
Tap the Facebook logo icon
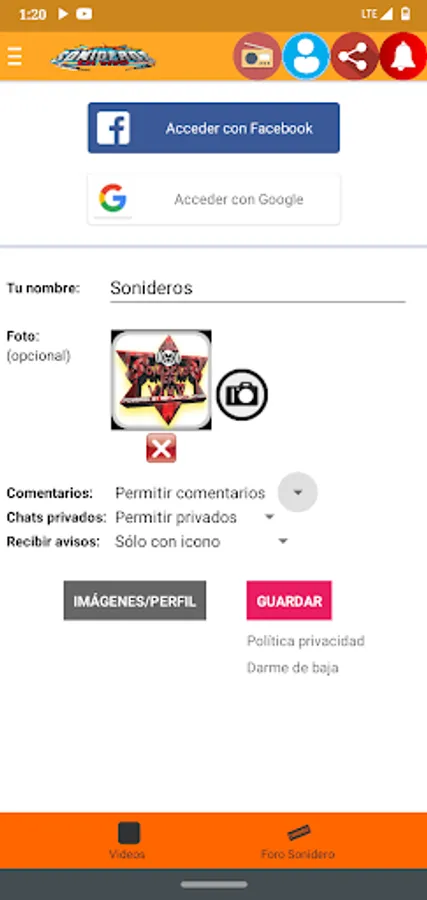(x=113, y=127)
